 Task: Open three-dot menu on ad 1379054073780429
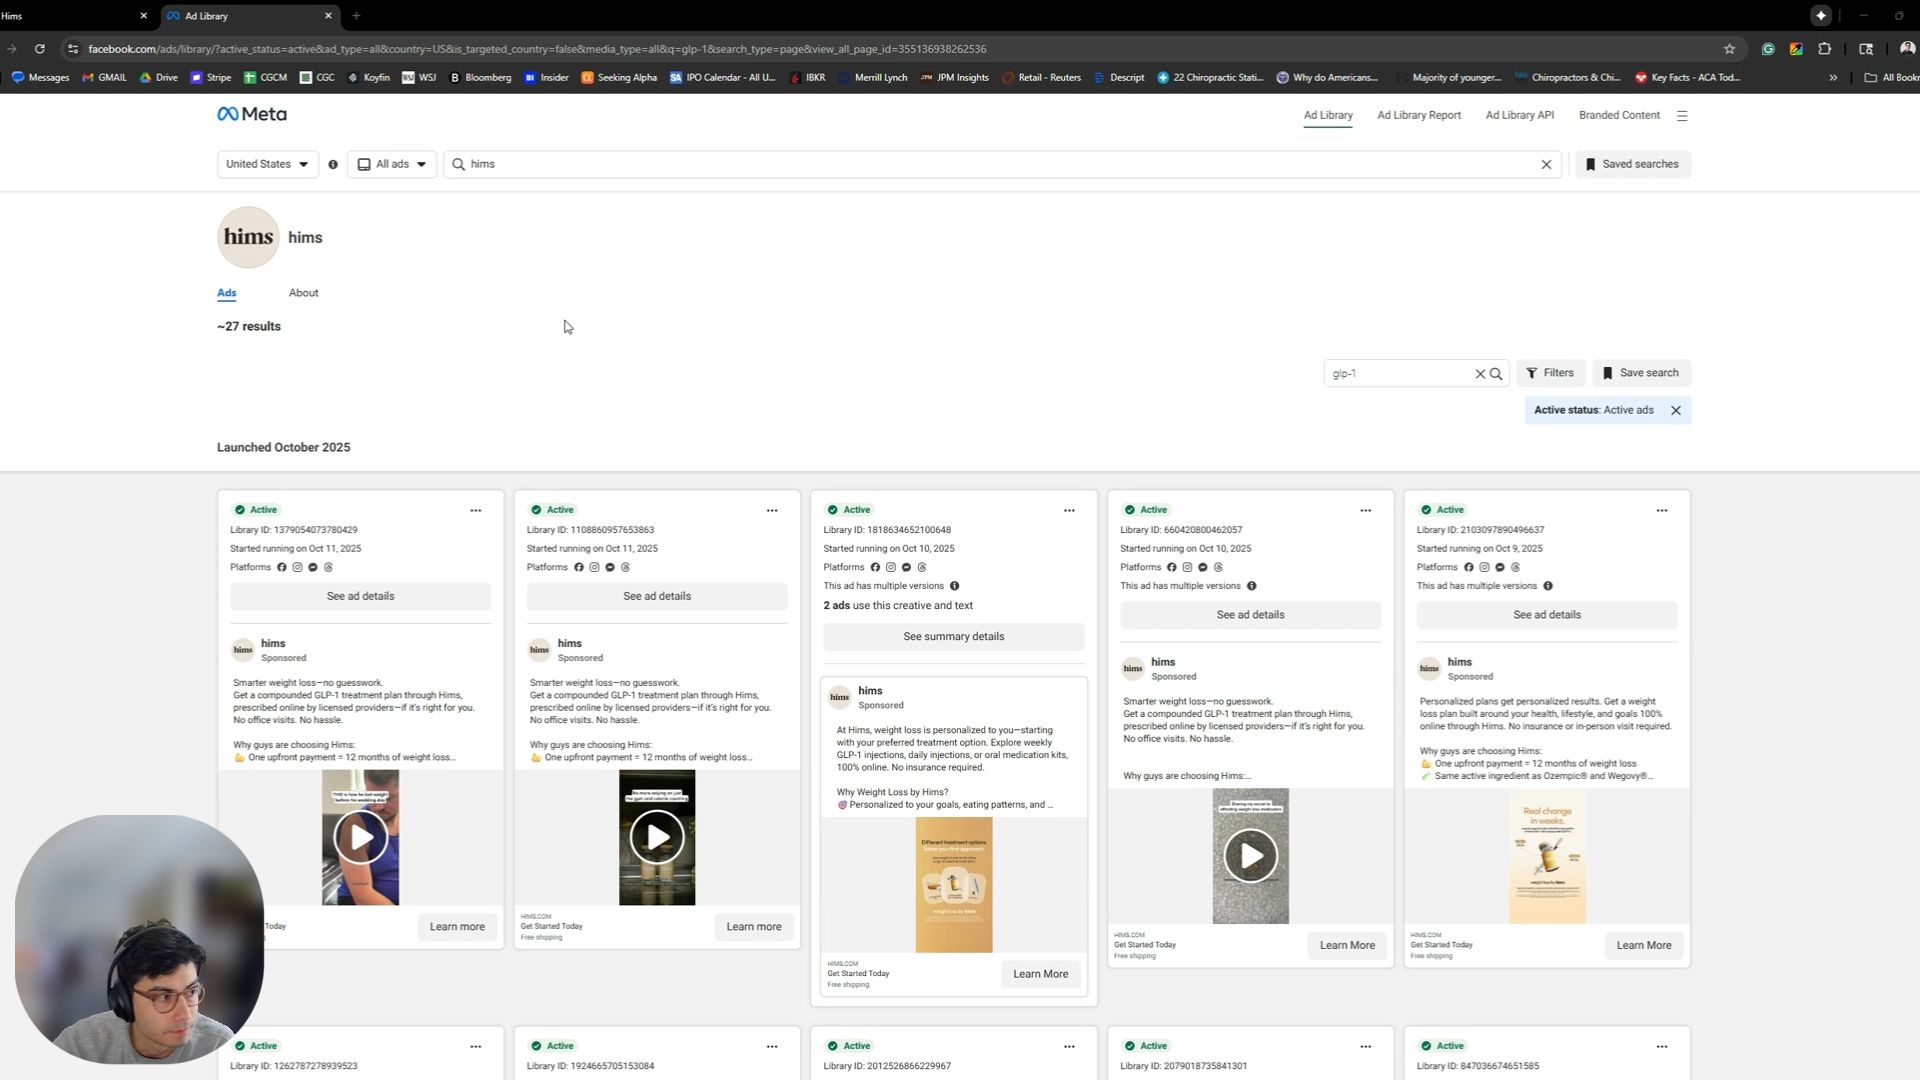[476, 511]
